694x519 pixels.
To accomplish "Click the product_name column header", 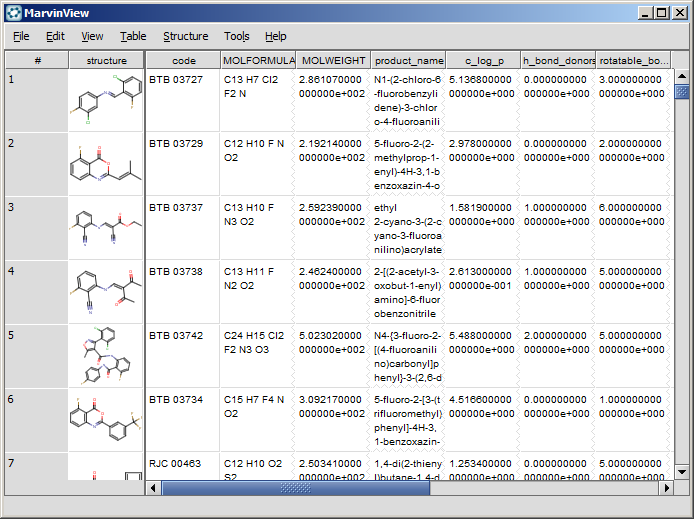I will pyautogui.click(x=408, y=61).
